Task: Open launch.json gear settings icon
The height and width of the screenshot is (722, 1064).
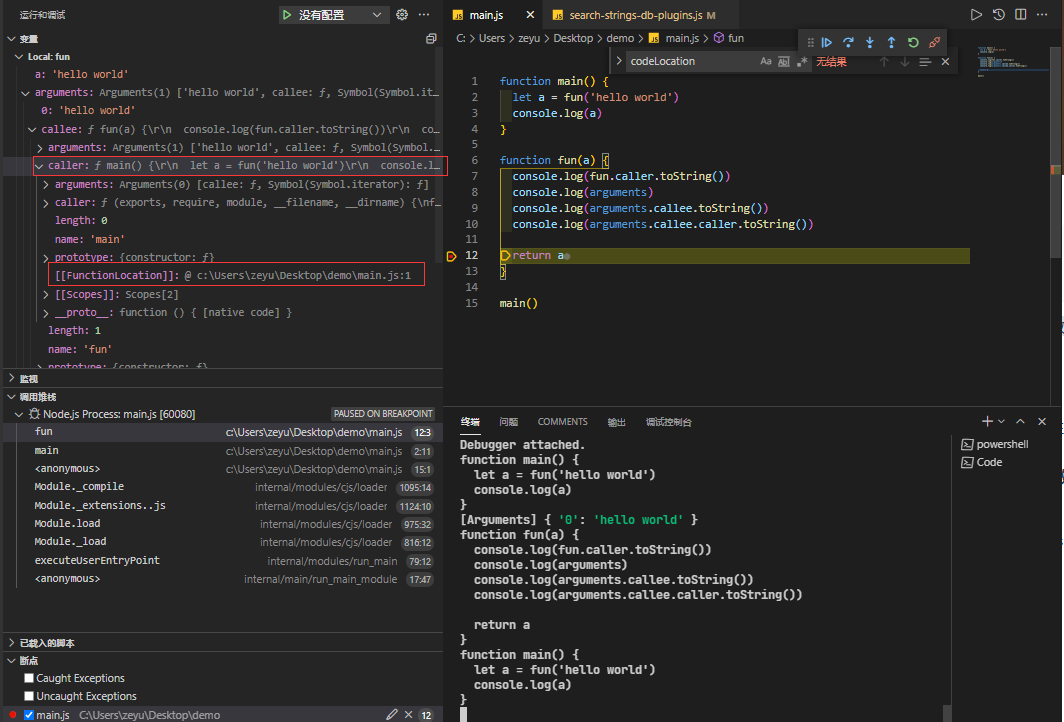Action: 402,15
